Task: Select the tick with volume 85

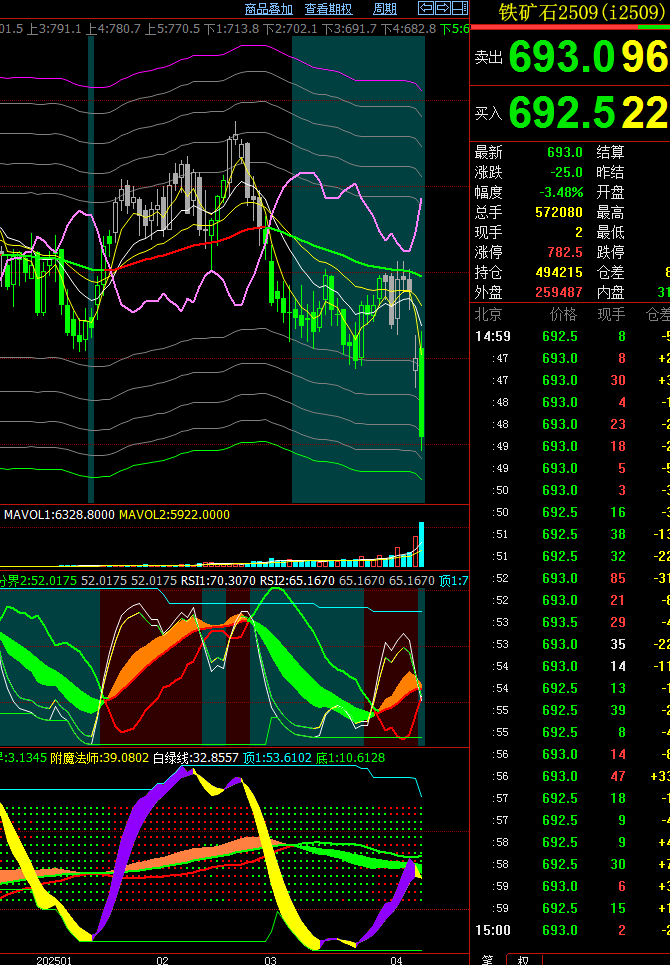Action: (x=618, y=578)
